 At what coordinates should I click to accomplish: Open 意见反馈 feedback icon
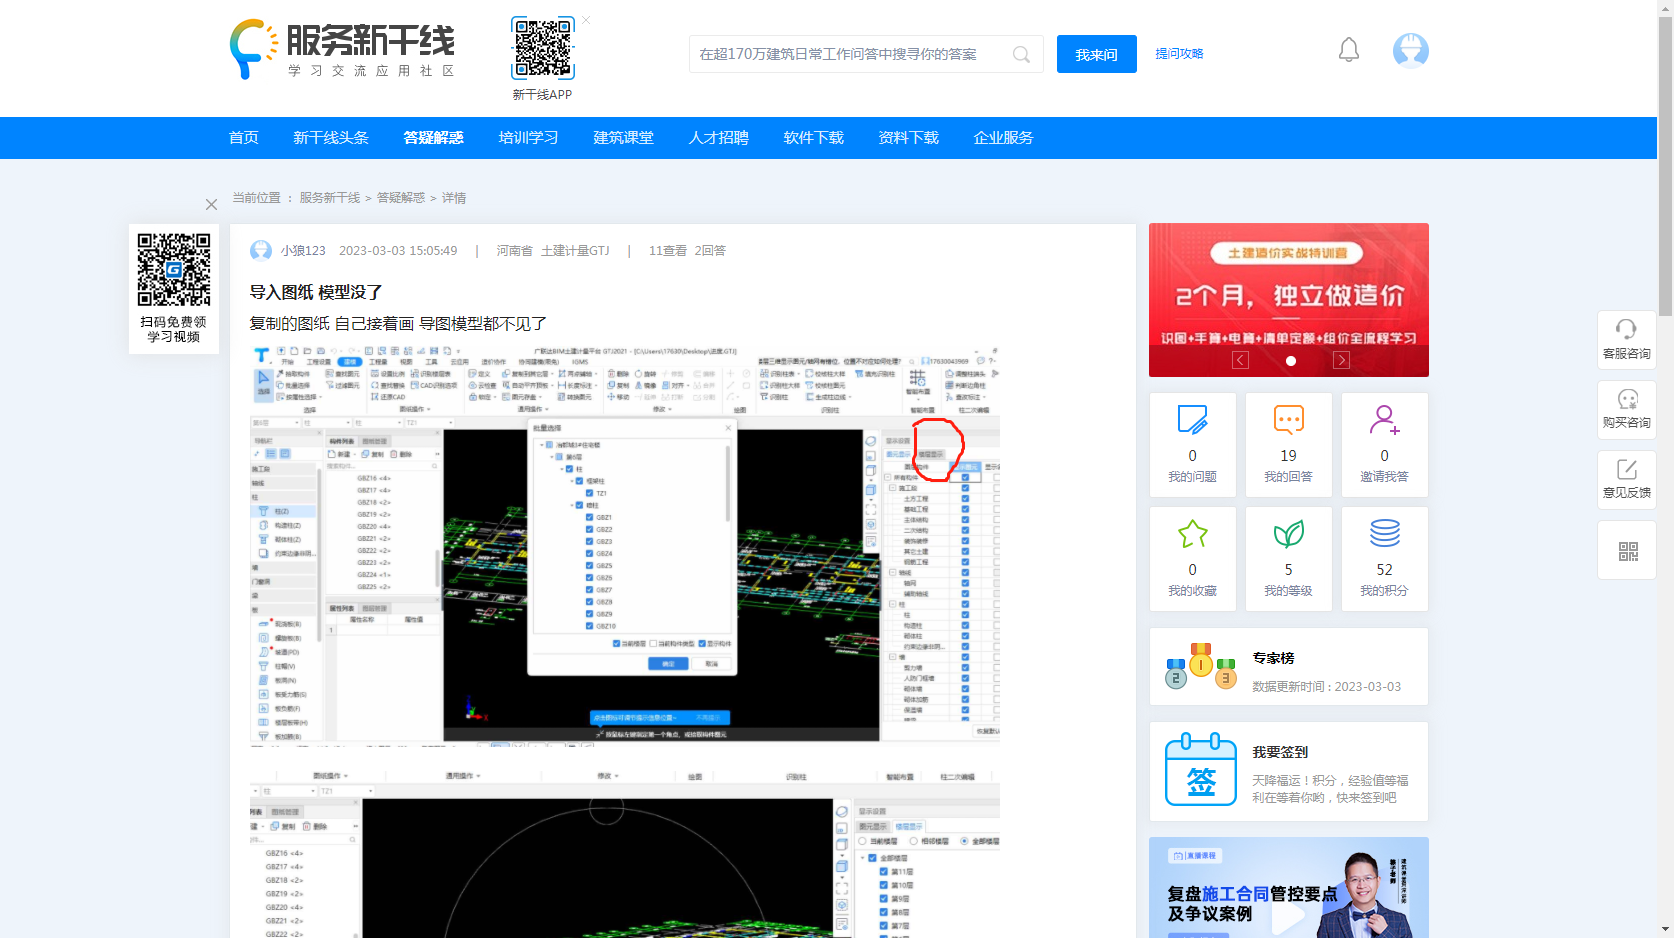tap(1627, 469)
